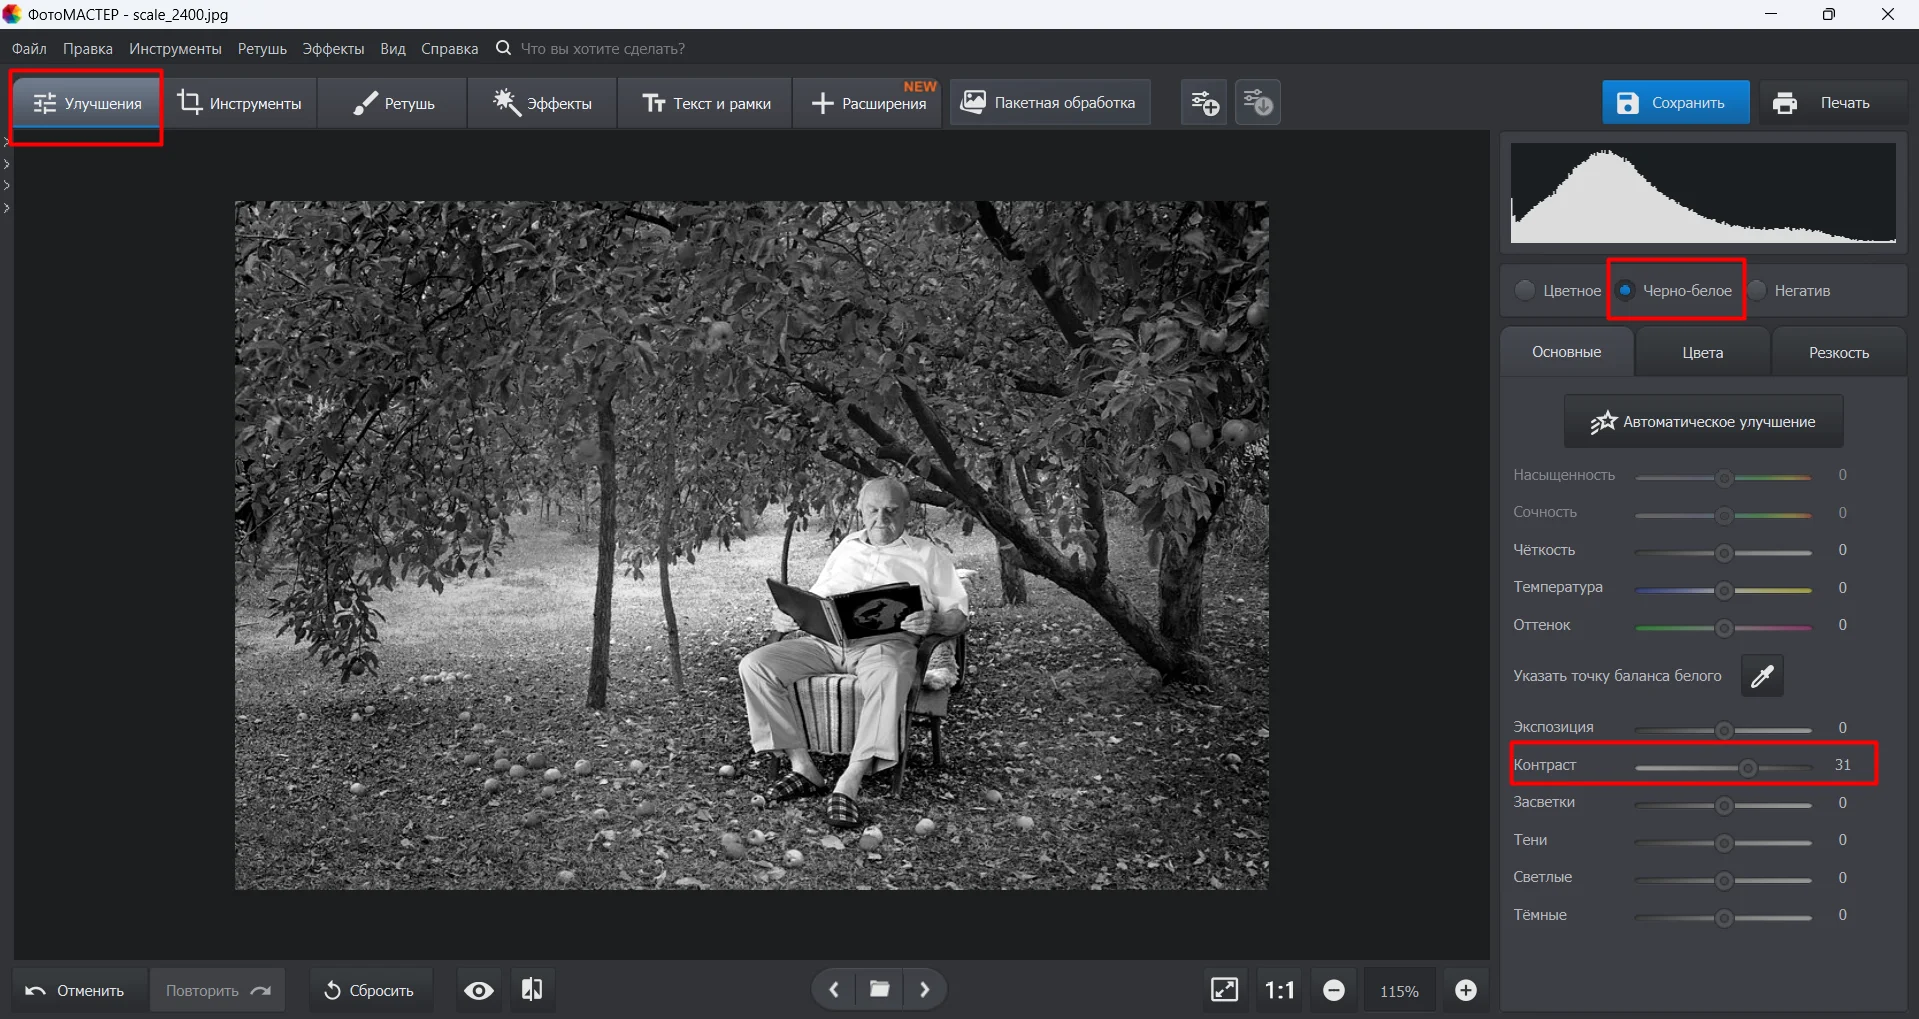Click the ФотоМАСТЕР app logo icon
Screen dimensions: 1919x1019
click(x=12, y=14)
